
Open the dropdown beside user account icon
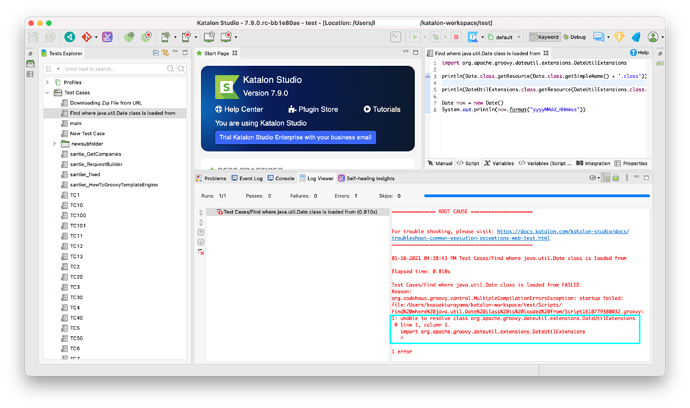tap(662, 37)
